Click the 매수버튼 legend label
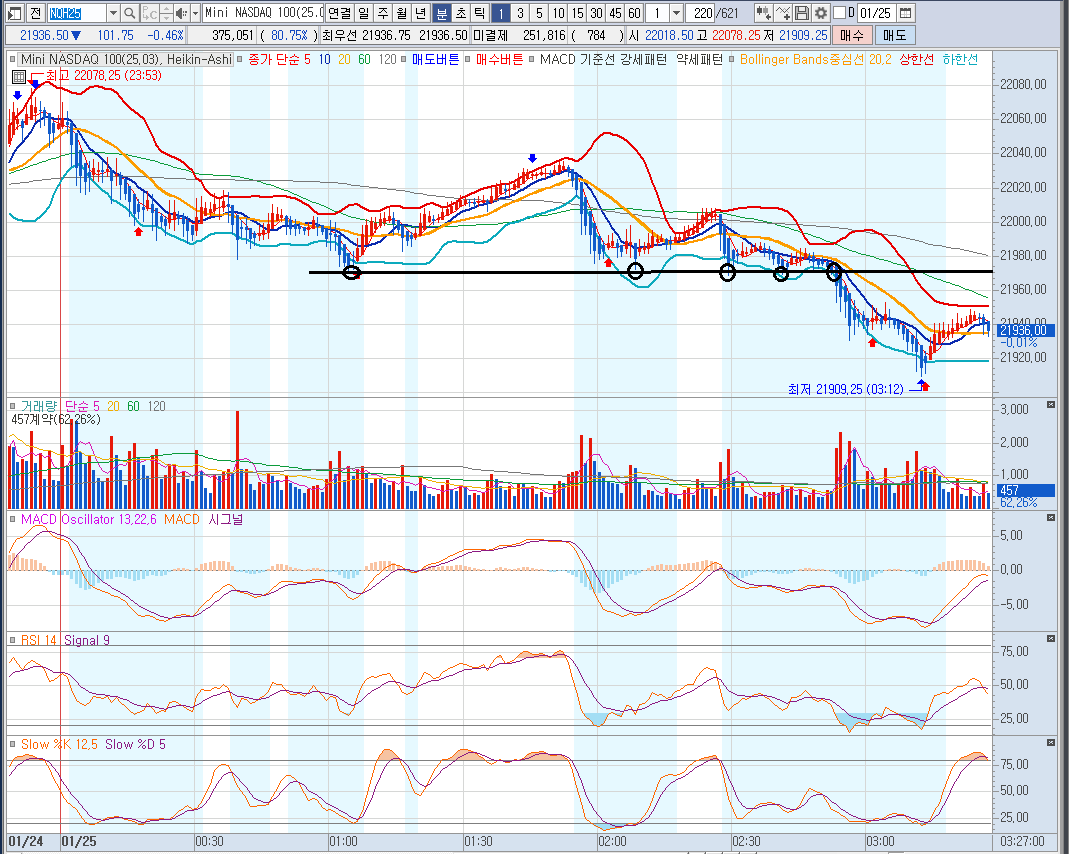This screenshot has width=1069, height=854. point(499,60)
